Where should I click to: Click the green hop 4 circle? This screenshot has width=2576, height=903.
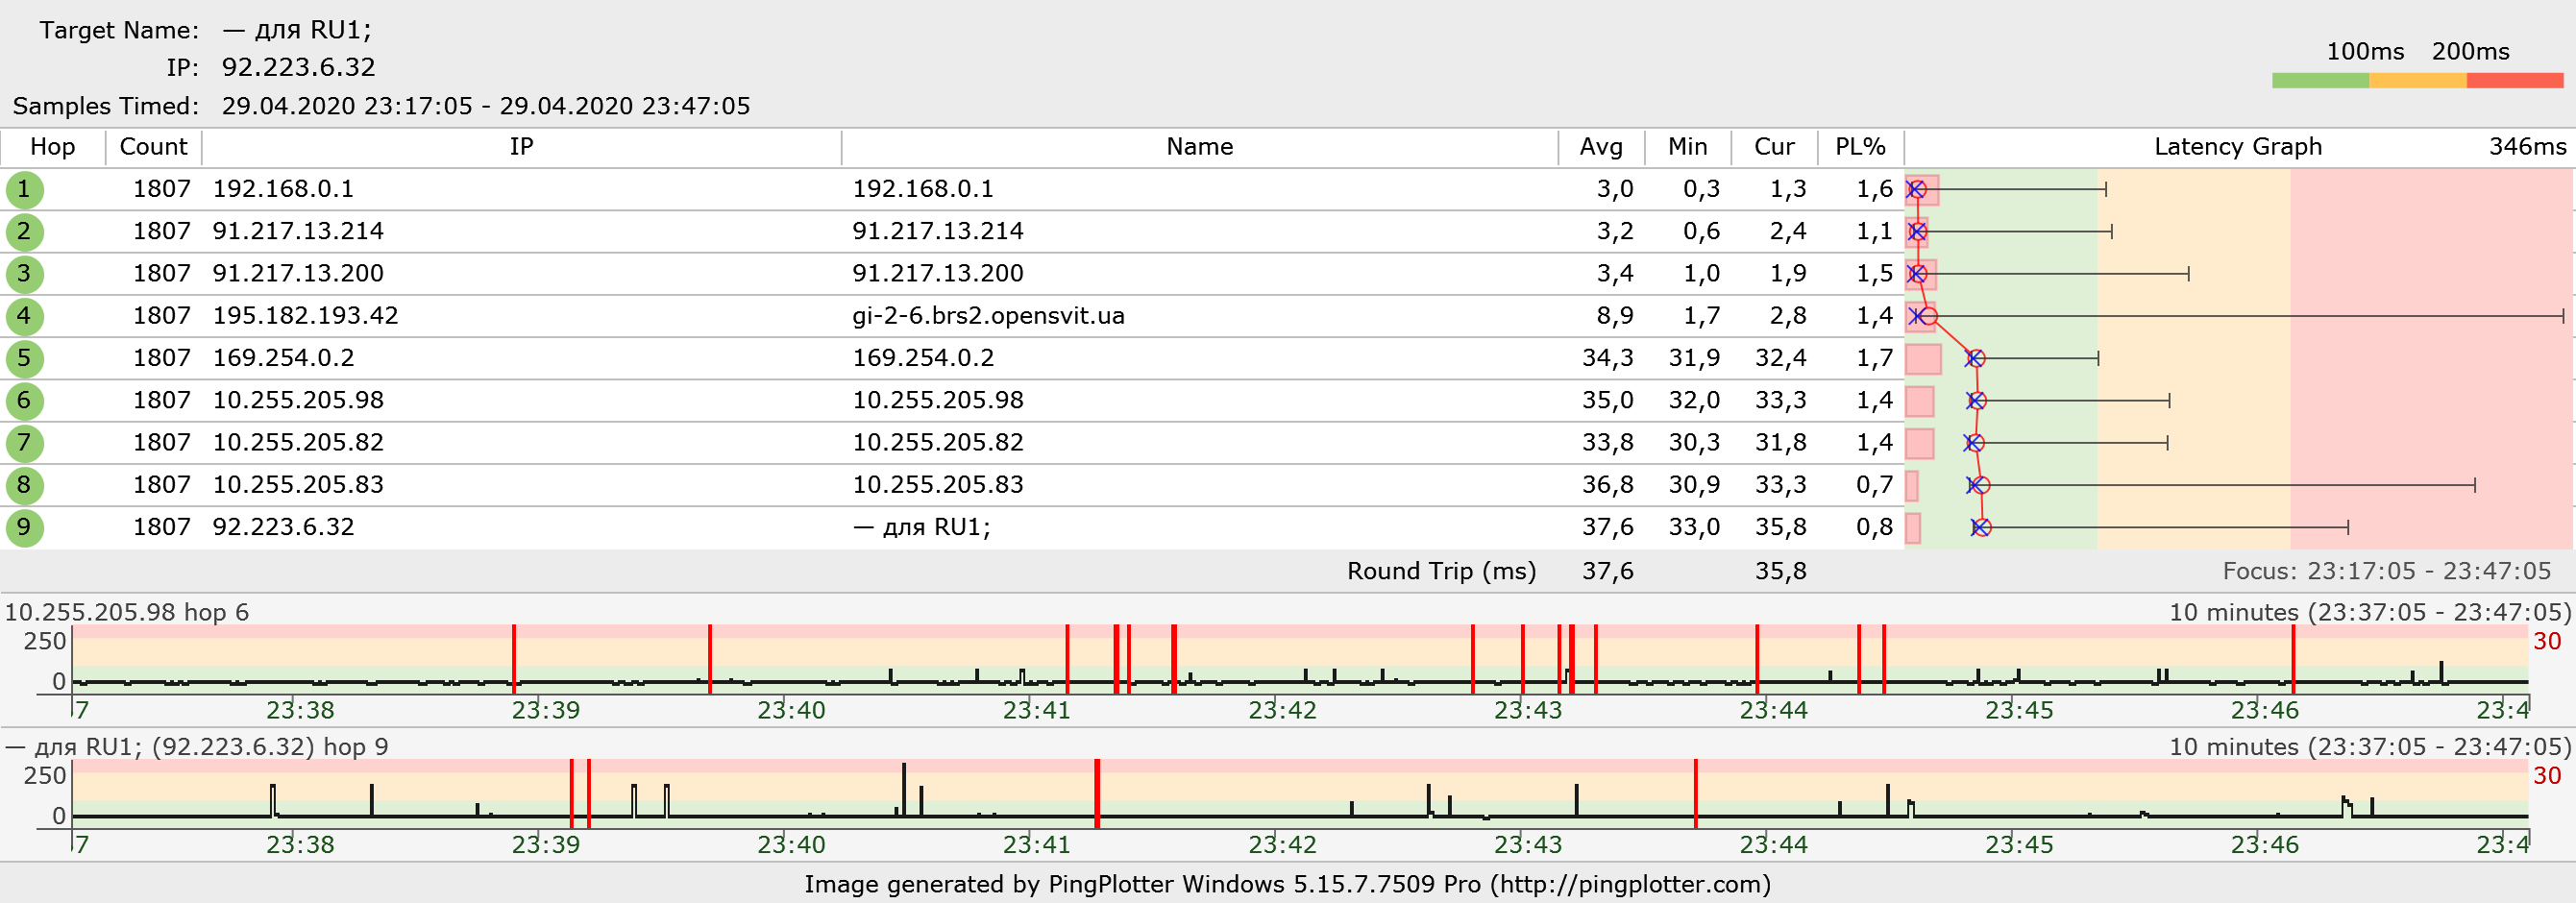(x=24, y=316)
